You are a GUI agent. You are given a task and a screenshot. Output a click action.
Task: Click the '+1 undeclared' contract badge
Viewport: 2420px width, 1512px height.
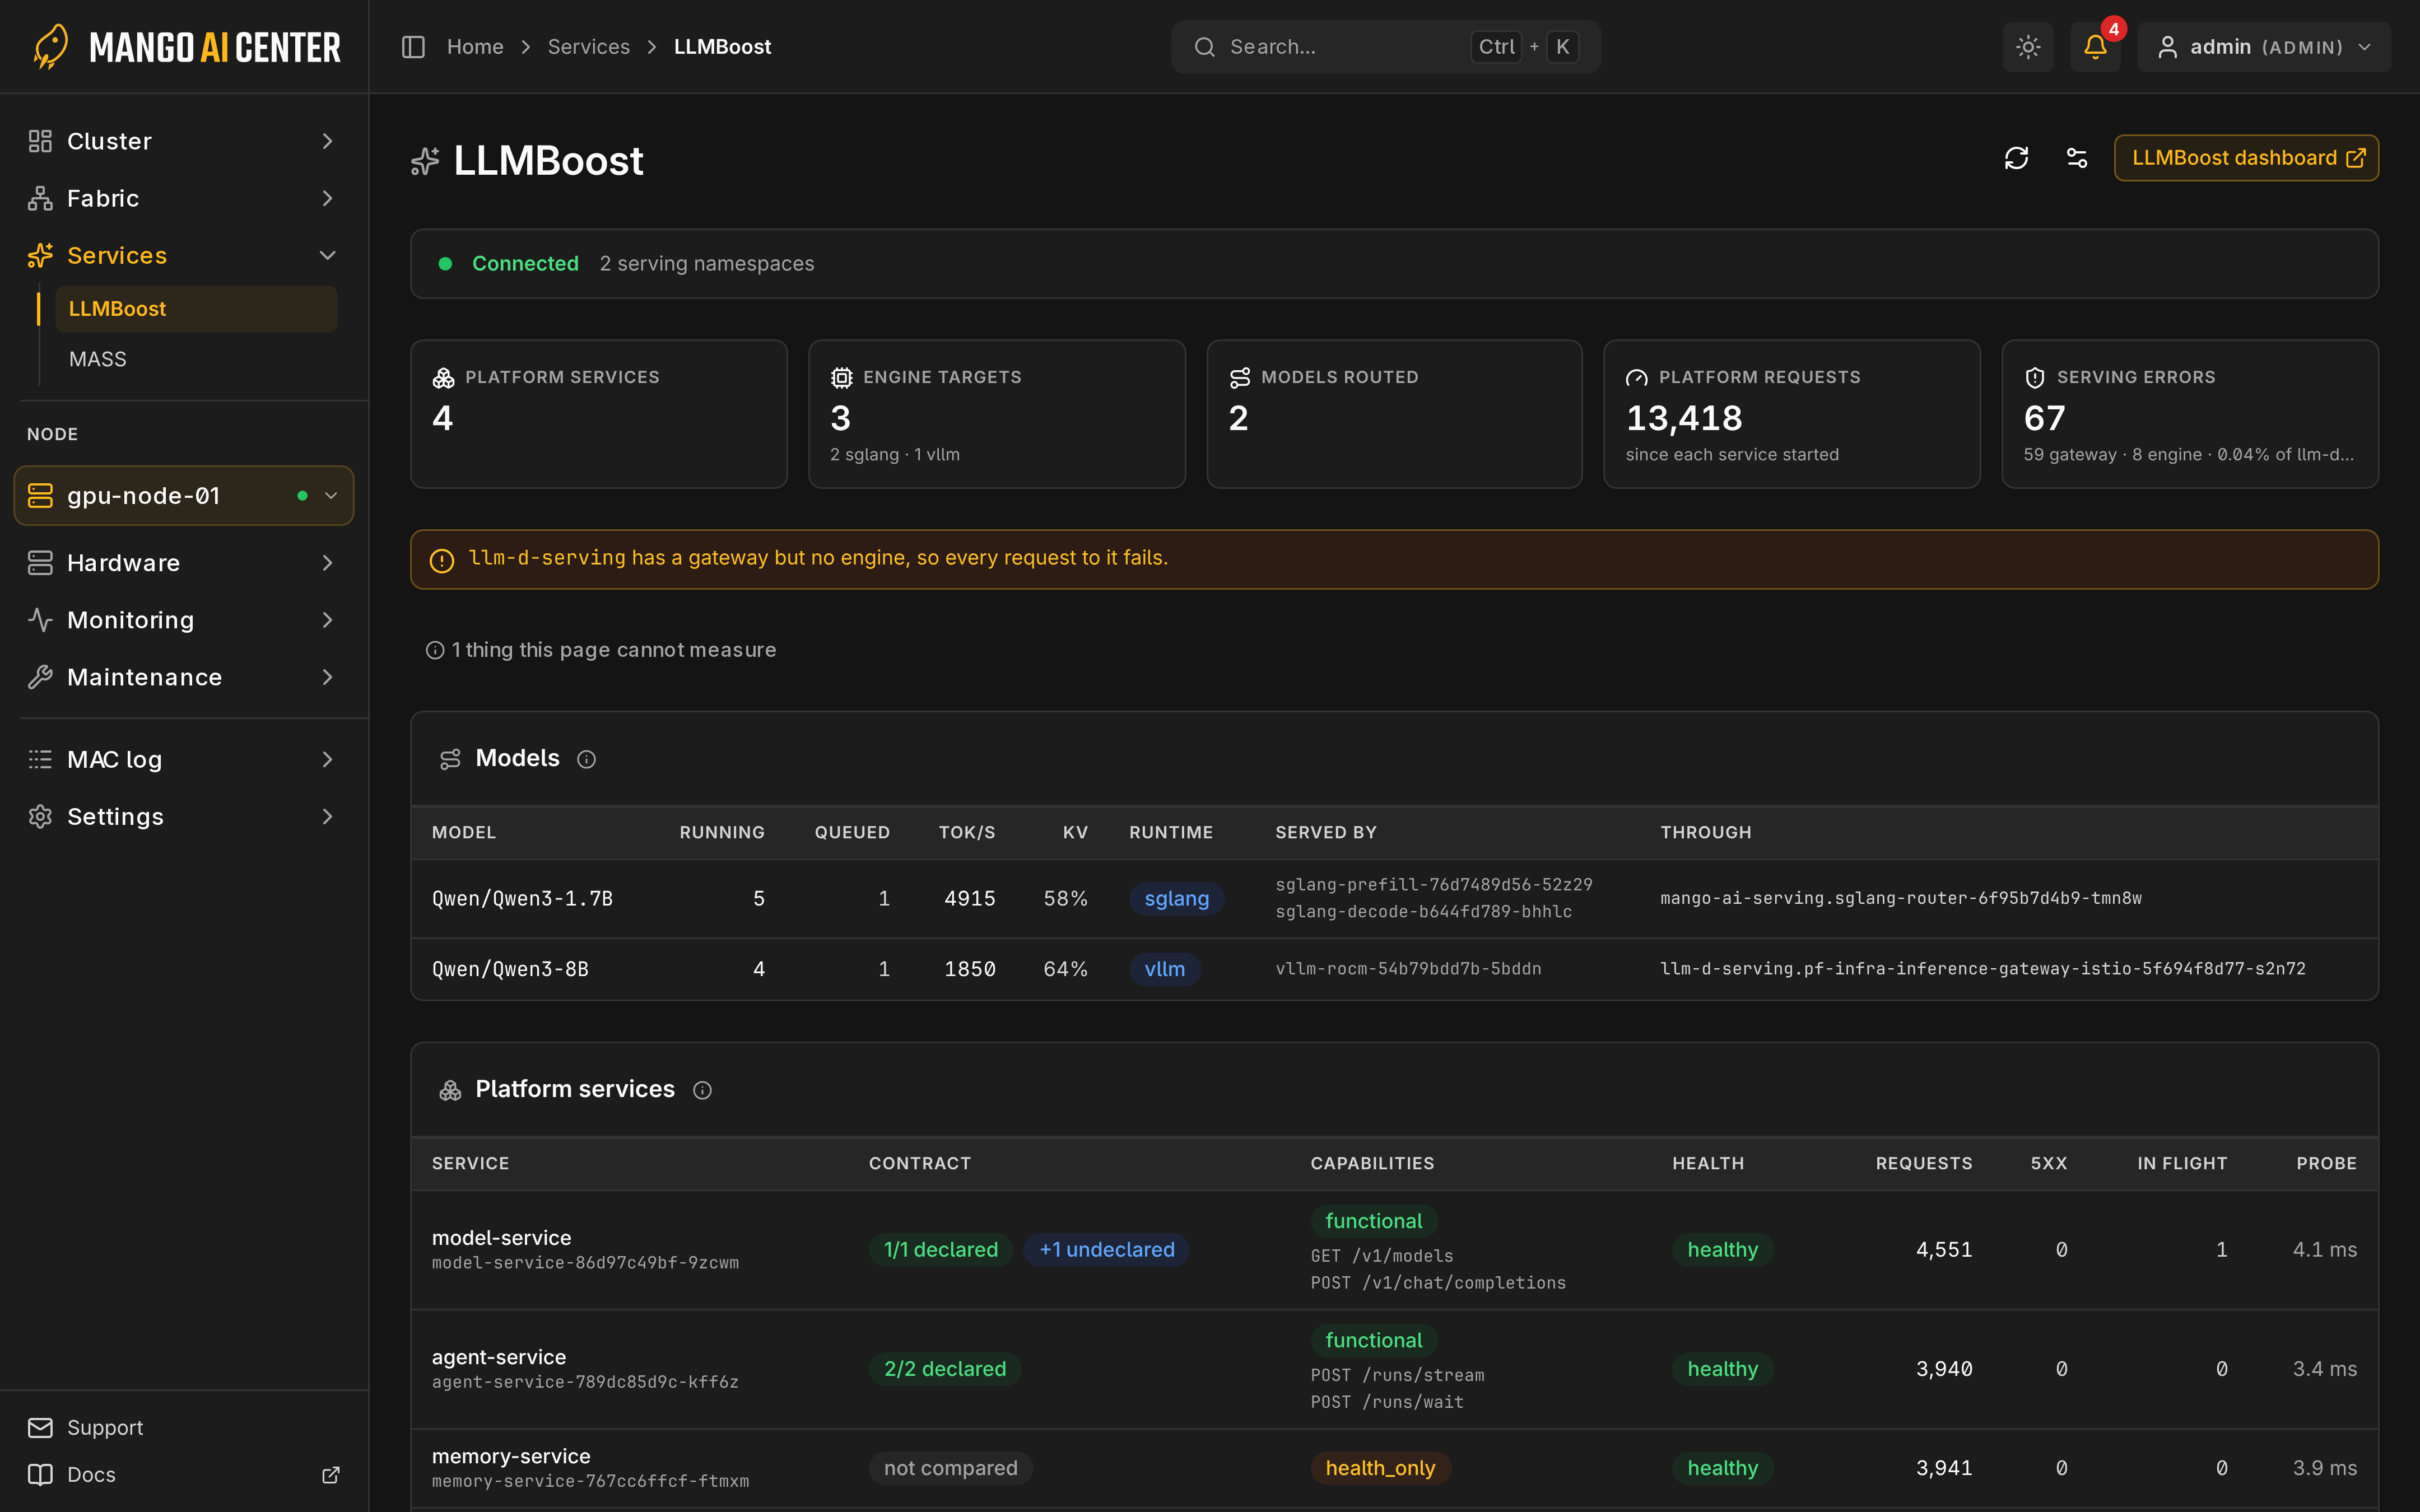click(x=1106, y=1250)
